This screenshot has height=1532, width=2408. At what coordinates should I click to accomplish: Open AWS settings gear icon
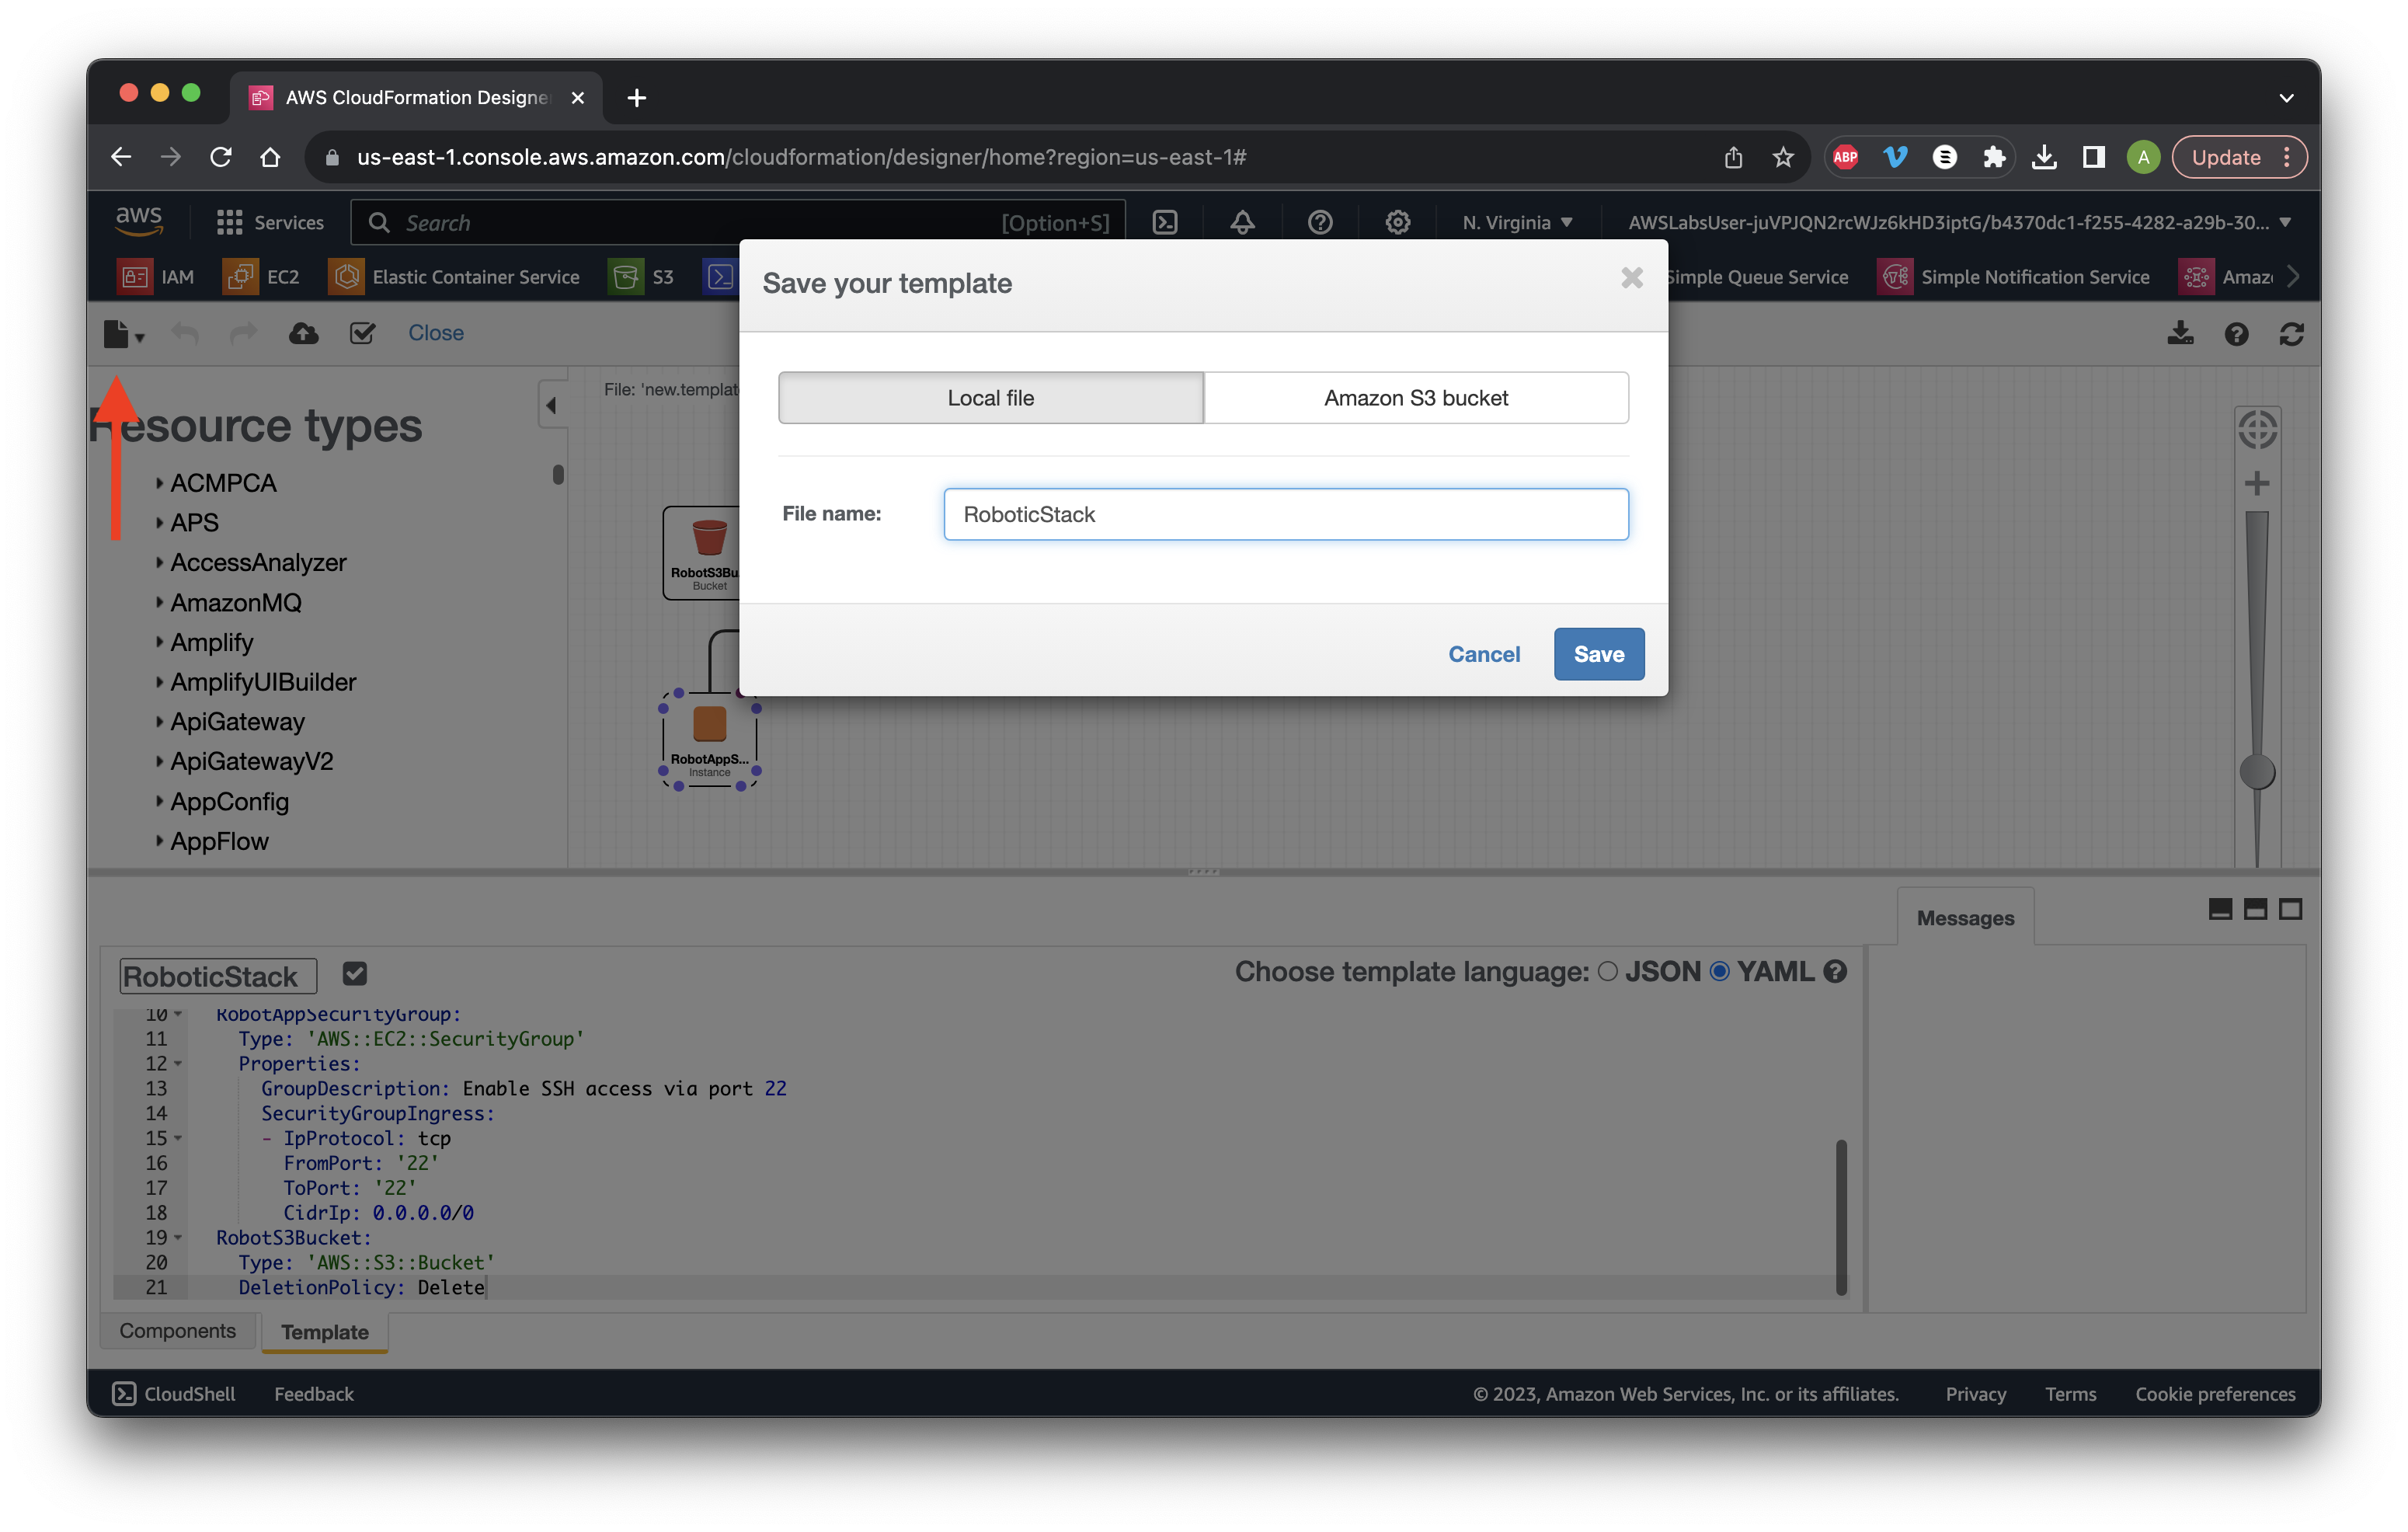[1397, 222]
